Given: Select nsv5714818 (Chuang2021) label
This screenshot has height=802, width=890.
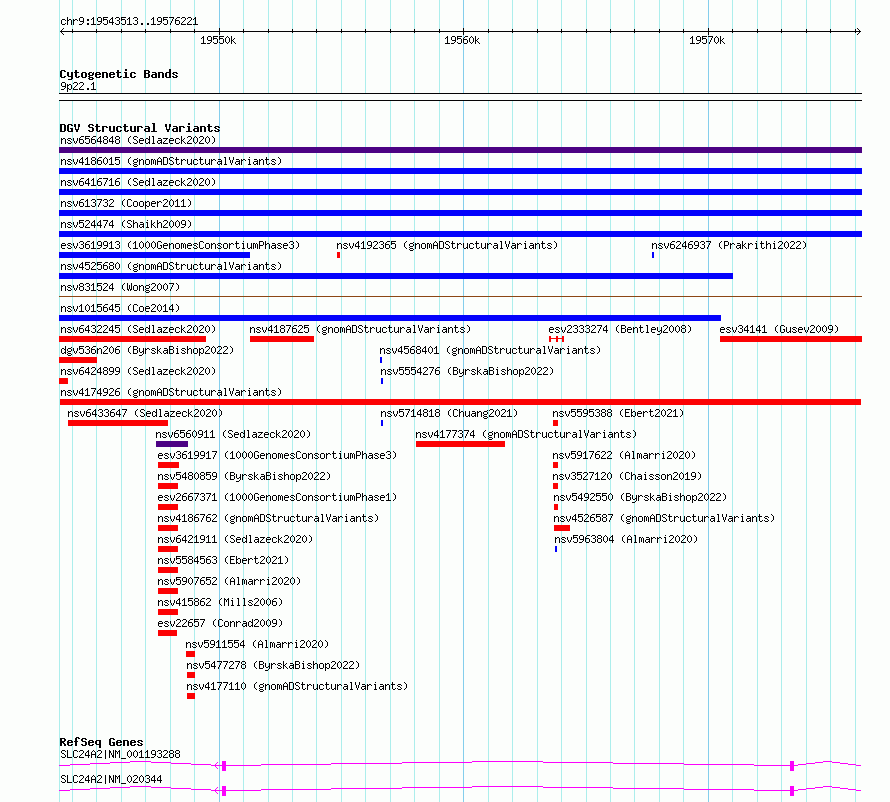Looking at the screenshot, I should coord(449,413).
